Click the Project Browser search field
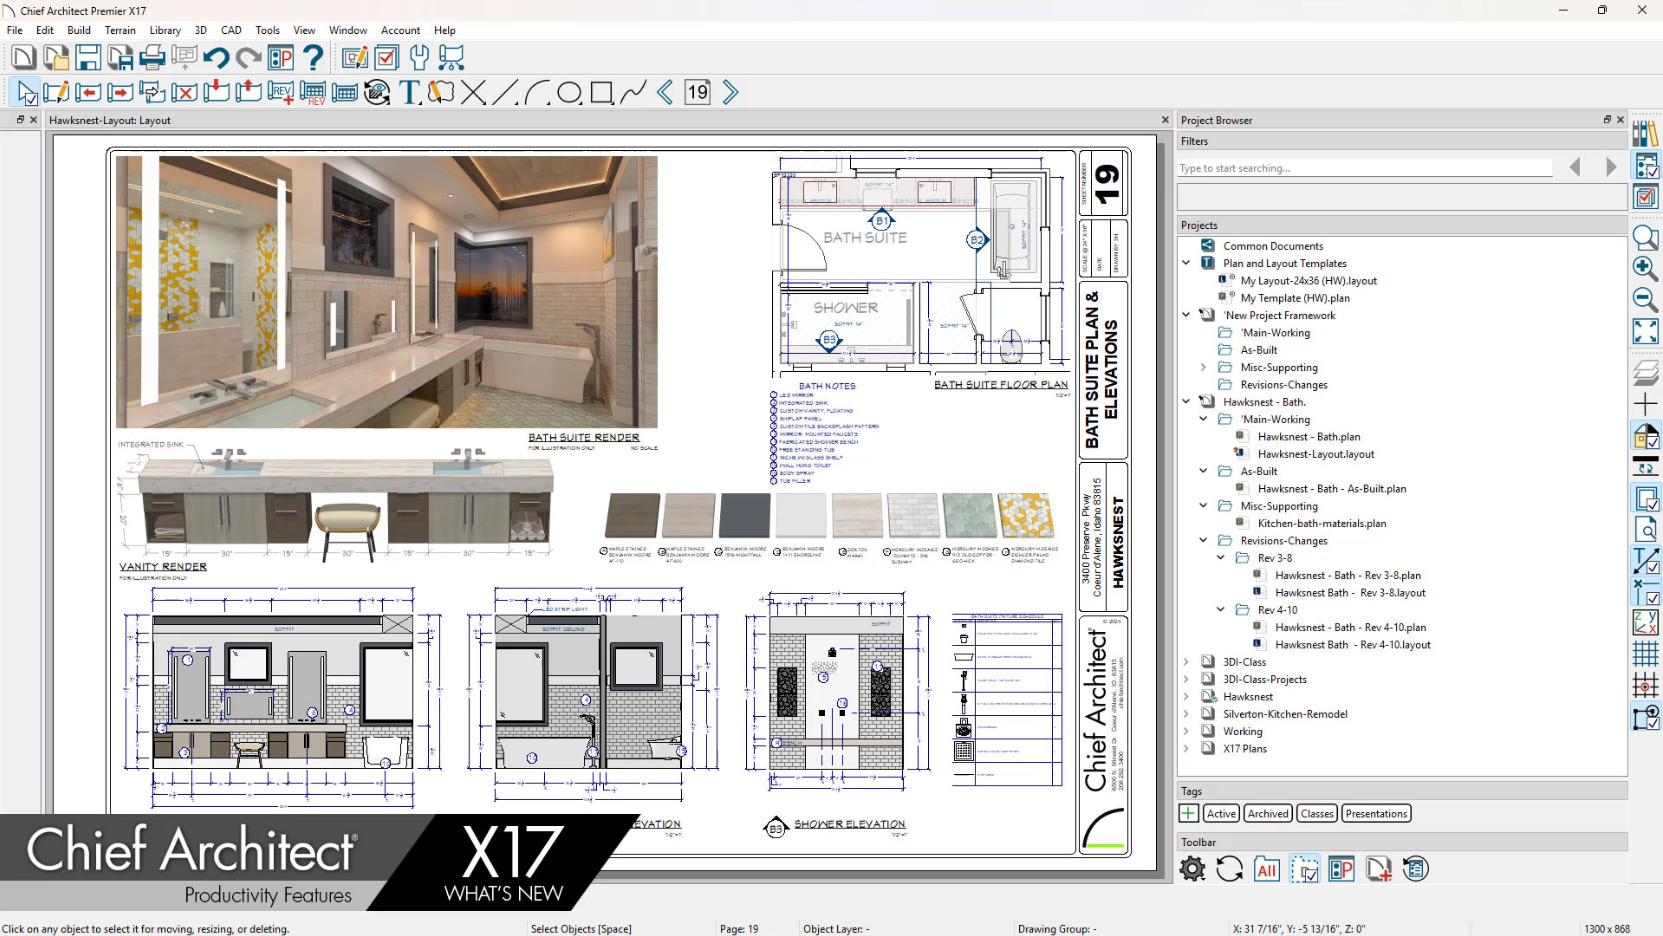The height and width of the screenshot is (936, 1663). click(1365, 168)
